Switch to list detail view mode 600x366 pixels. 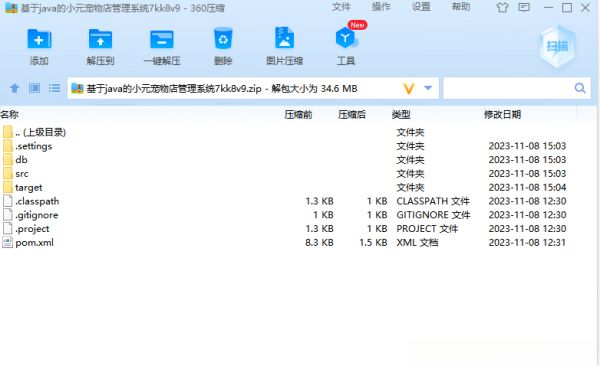tap(54, 88)
